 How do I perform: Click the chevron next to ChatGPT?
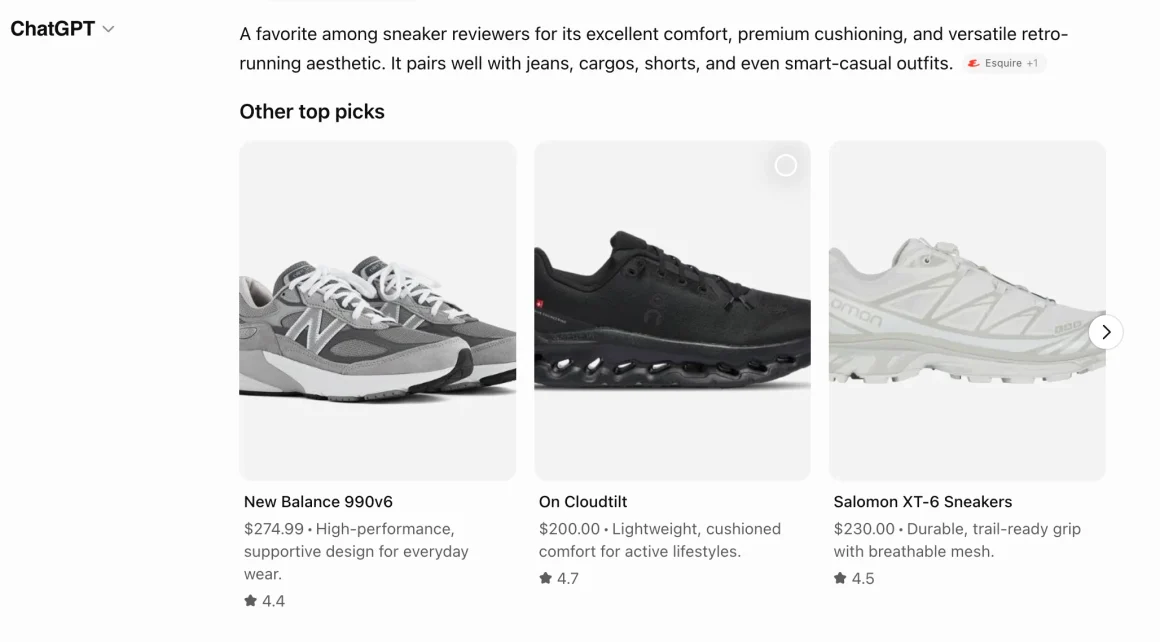(108, 30)
